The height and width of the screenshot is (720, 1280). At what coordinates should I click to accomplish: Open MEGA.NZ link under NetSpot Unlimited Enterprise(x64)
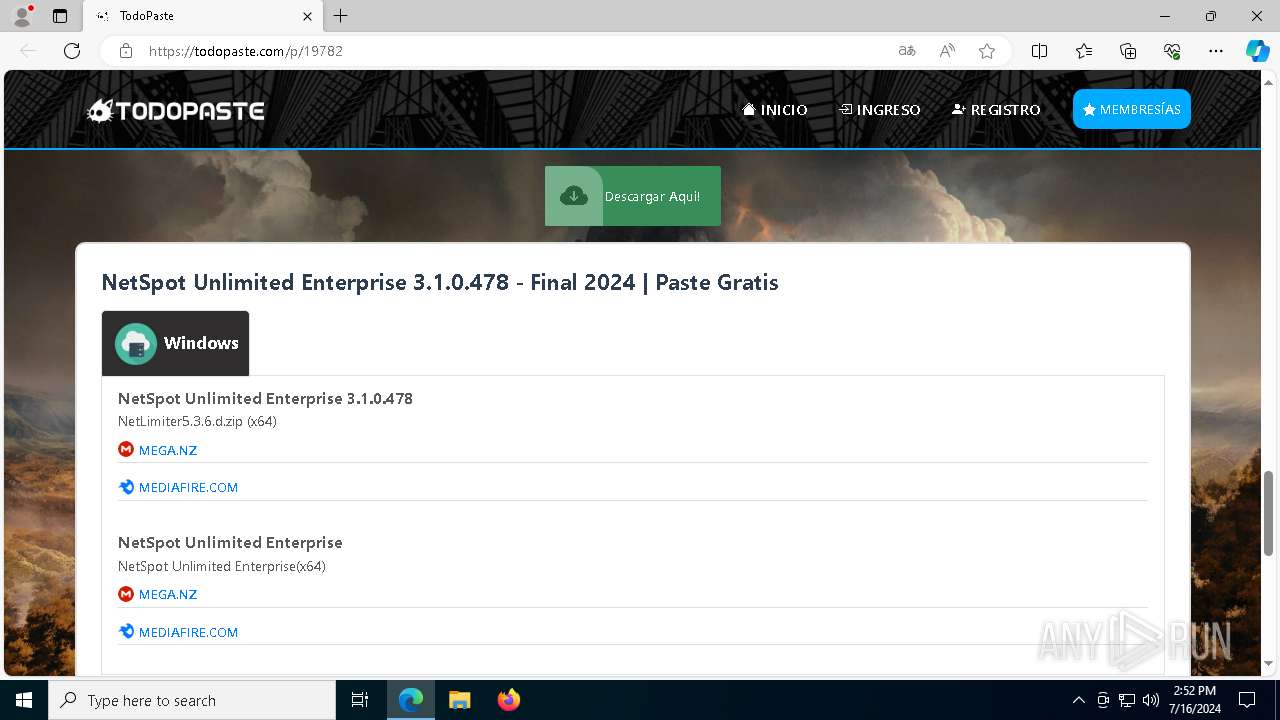[x=168, y=594]
